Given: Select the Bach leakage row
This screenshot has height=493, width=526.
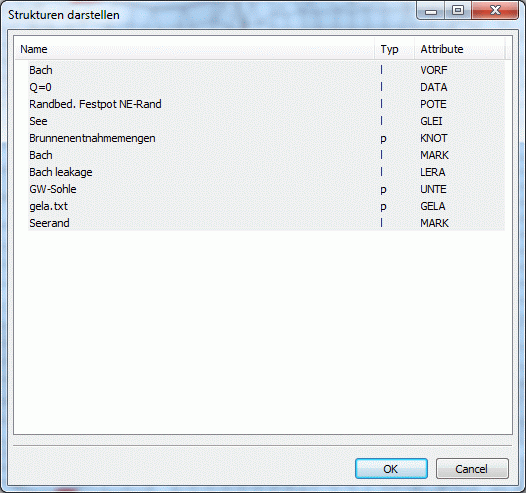Looking at the screenshot, I should (266, 172).
